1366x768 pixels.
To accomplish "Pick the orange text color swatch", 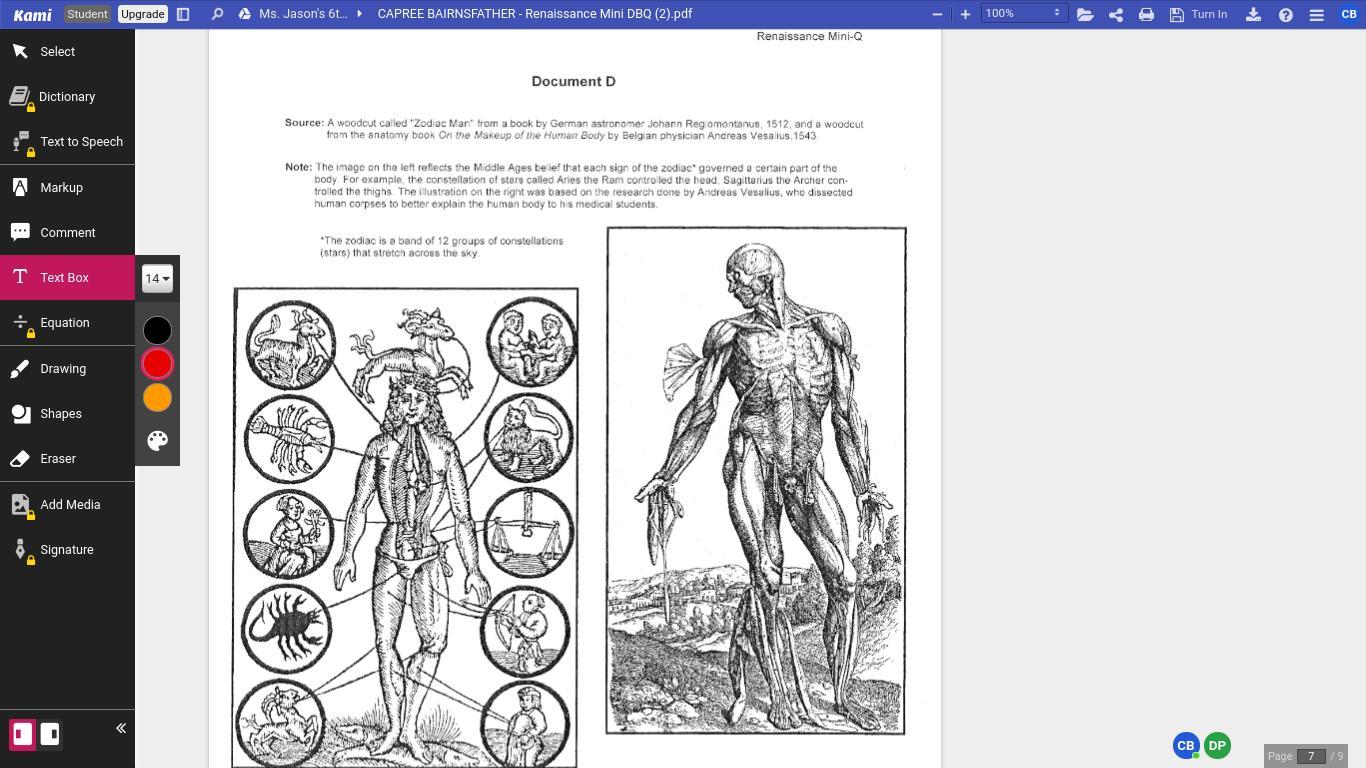I will pos(157,398).
